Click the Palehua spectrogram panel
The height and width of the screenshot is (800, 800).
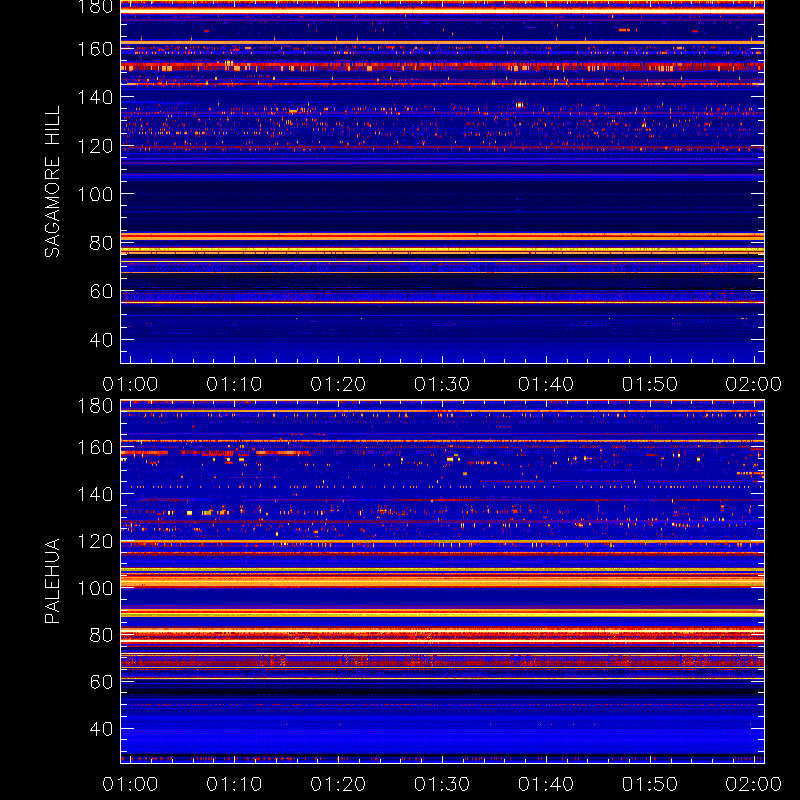442,582
